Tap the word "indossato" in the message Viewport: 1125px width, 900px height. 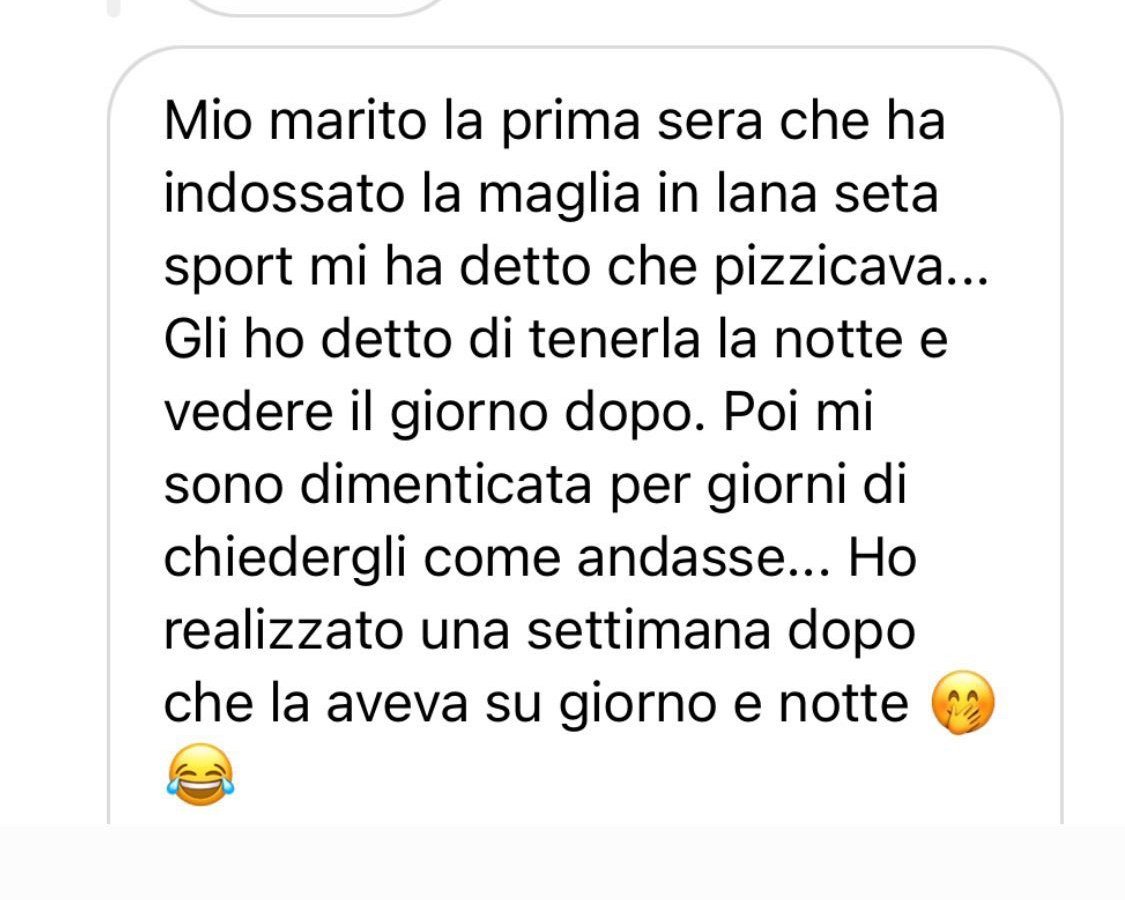coord(284,194)
